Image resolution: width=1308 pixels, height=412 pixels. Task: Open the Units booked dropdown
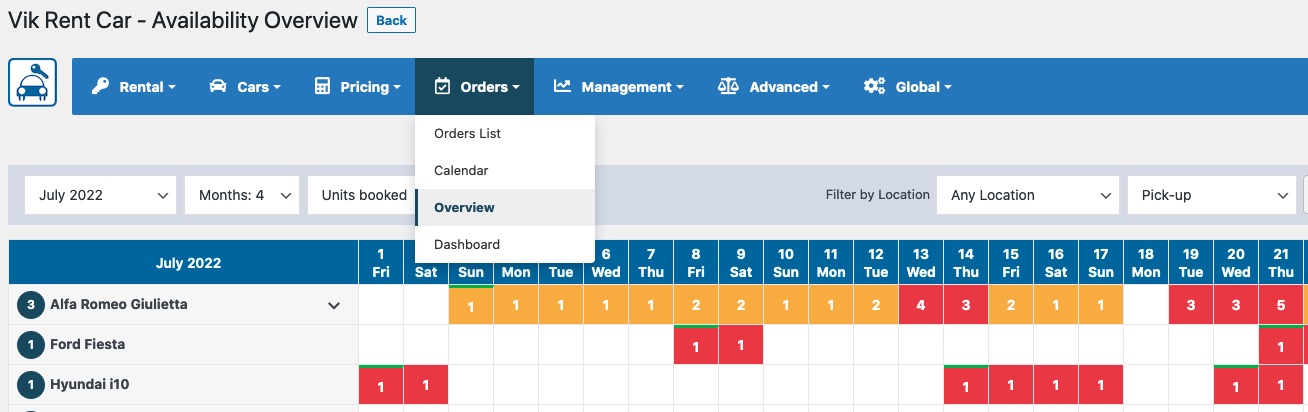click(362, 195)
